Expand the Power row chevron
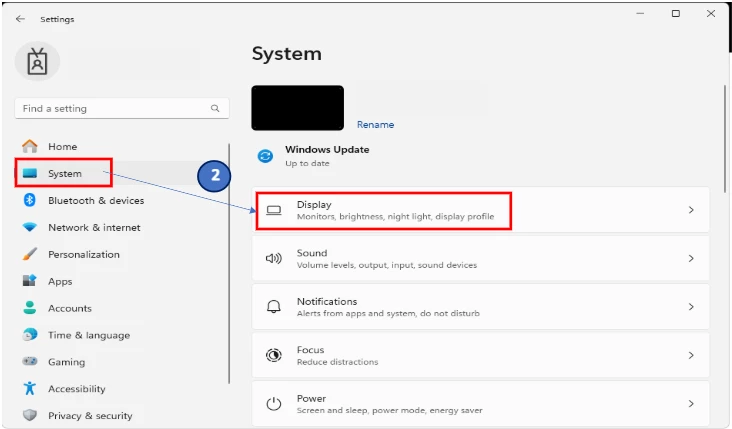732x429 pixels. [x=691, y=403]
